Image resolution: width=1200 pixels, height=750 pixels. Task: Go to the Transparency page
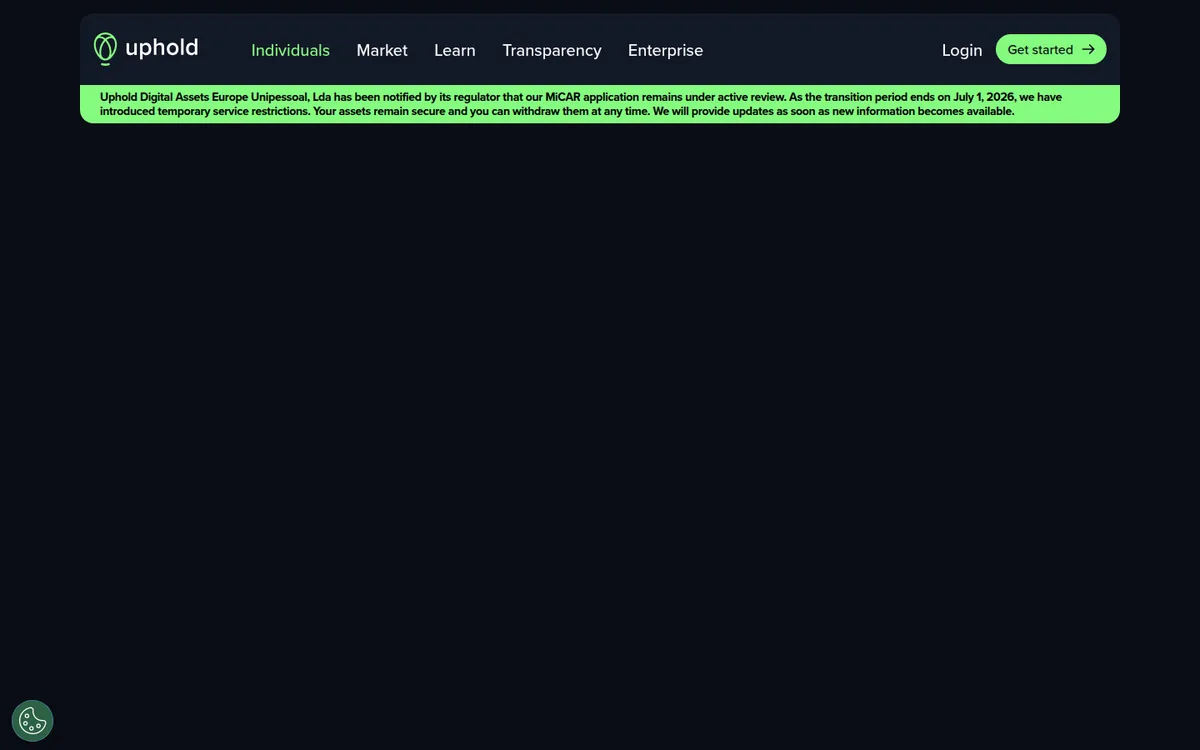pyautogui.click(x=552, y=50)
